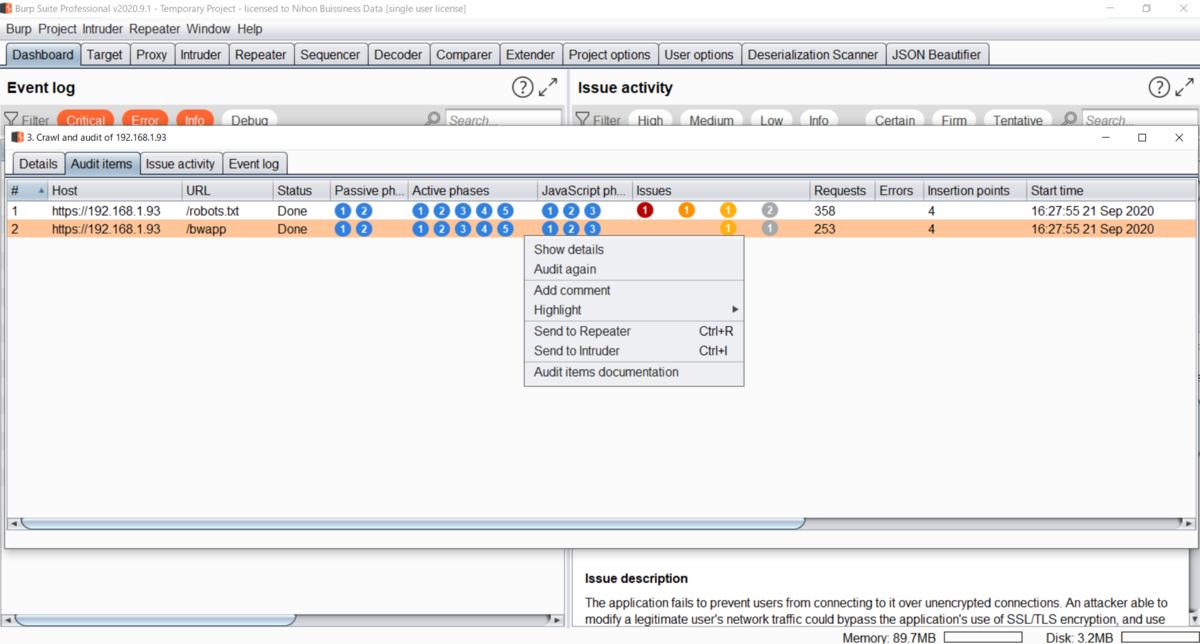Sort by Start time column header
Image resolution: width=1200 pixels, height=644 pixels.
point(1111,190)
